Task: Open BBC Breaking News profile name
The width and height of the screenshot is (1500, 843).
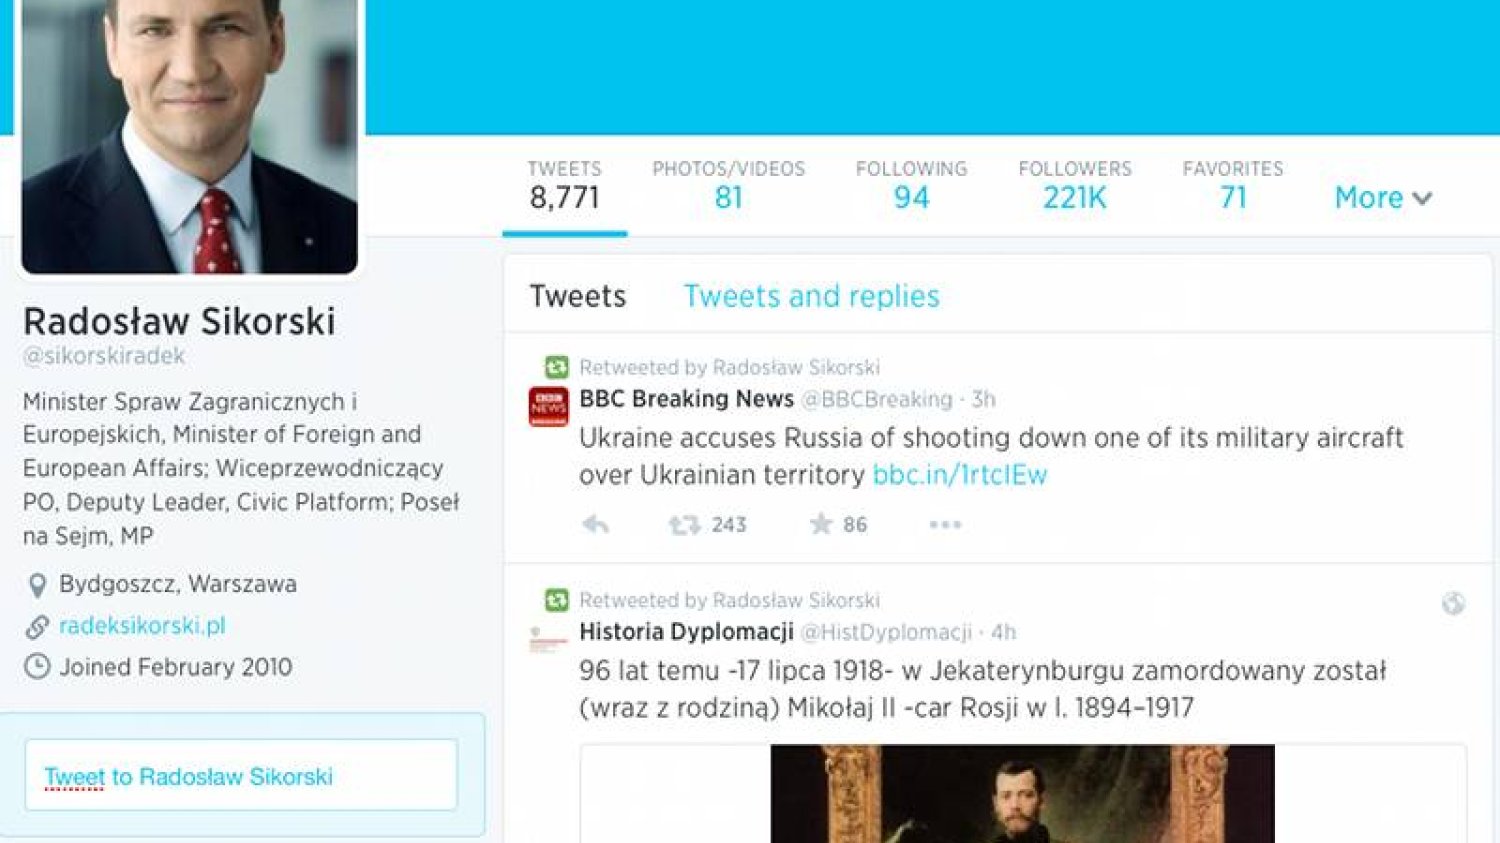Action: (x=686, y=399)
